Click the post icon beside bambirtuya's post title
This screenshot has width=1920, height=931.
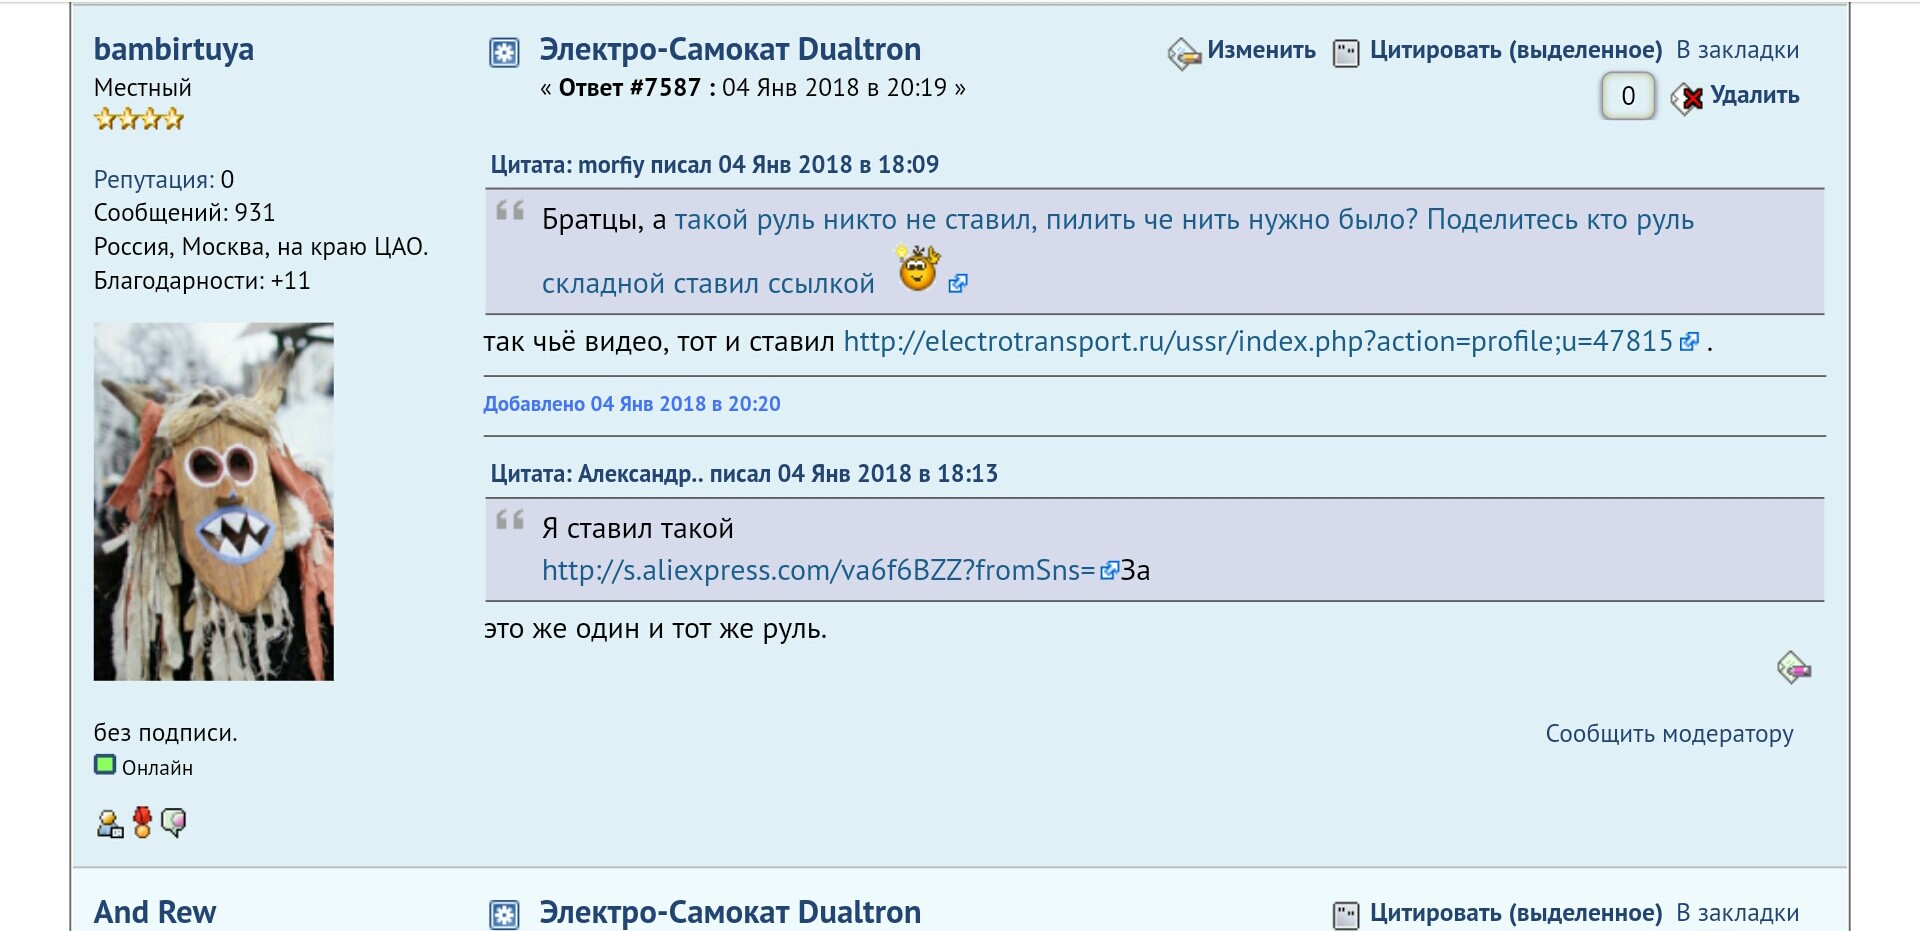(x=504, y=52)
